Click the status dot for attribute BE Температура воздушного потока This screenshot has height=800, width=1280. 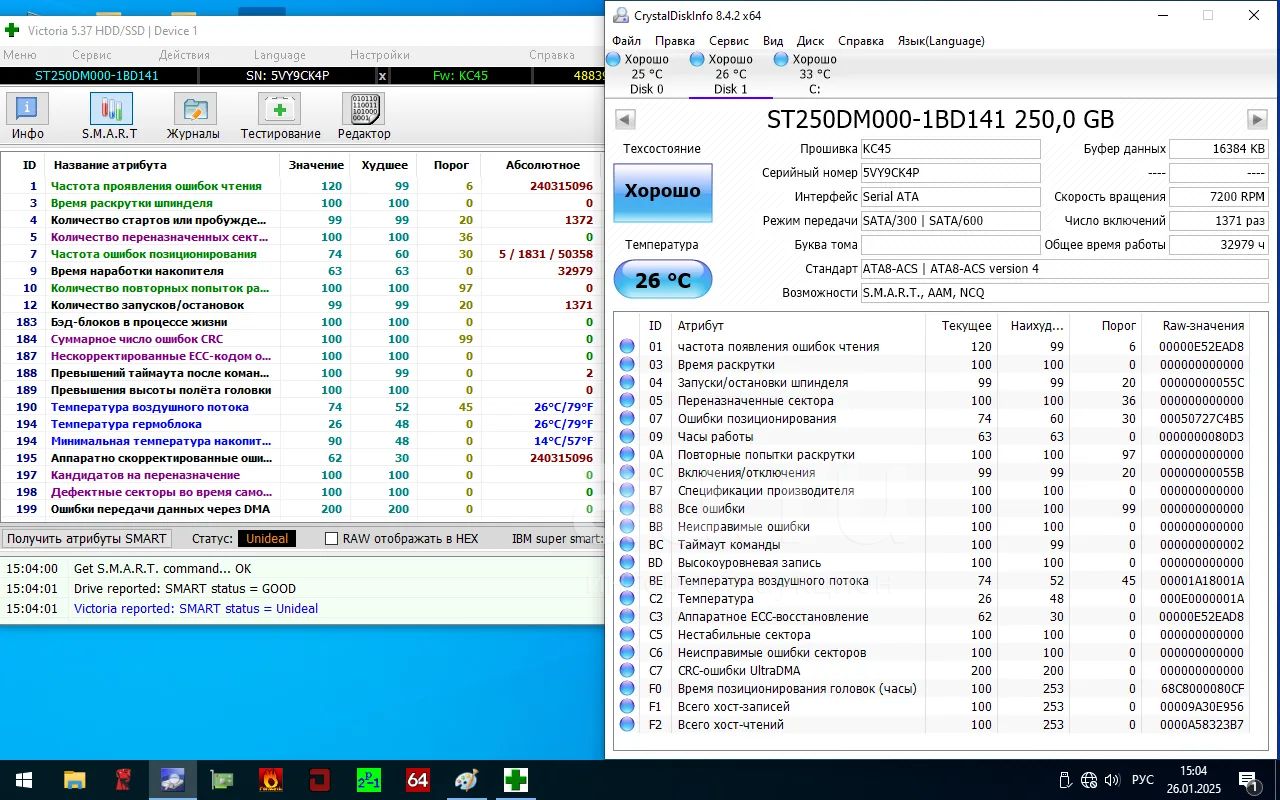coord(627,580)
